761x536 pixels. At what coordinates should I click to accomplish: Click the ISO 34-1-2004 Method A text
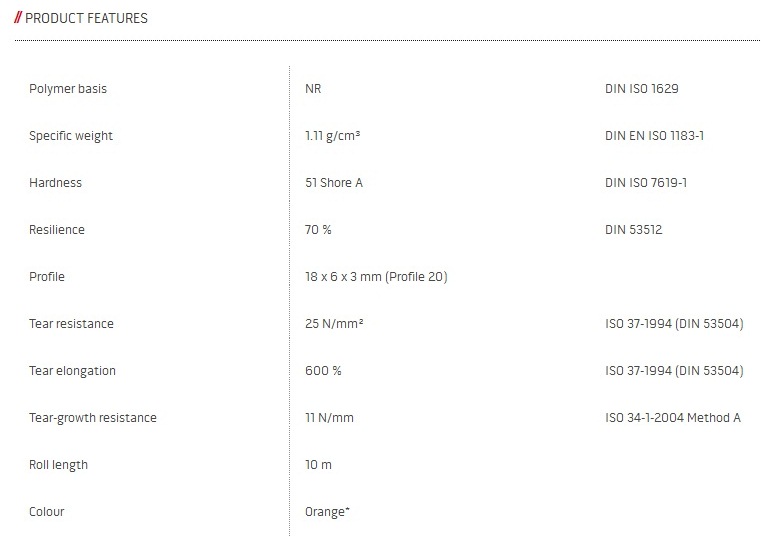[673, 418]
